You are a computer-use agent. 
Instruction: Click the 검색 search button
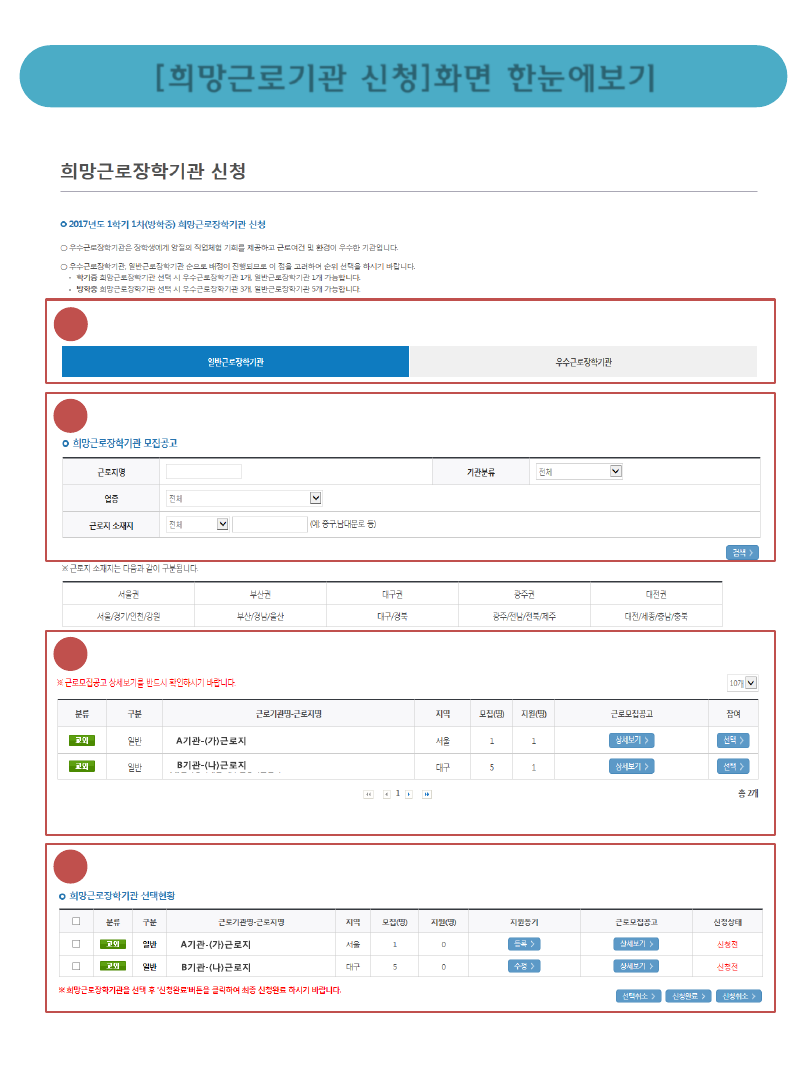pos(741,552)
